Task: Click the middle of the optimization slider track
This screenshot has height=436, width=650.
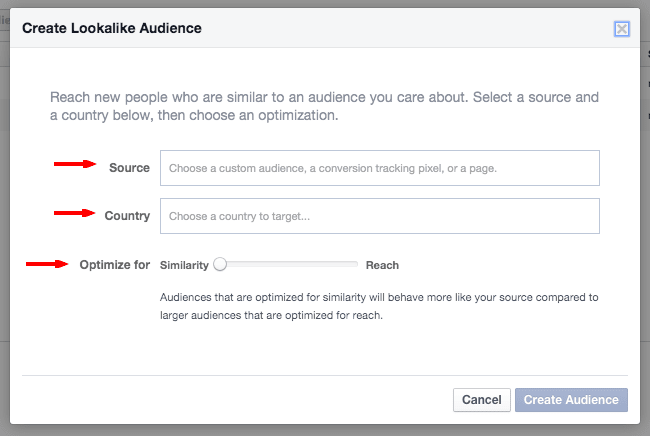Action: point(288,265)
